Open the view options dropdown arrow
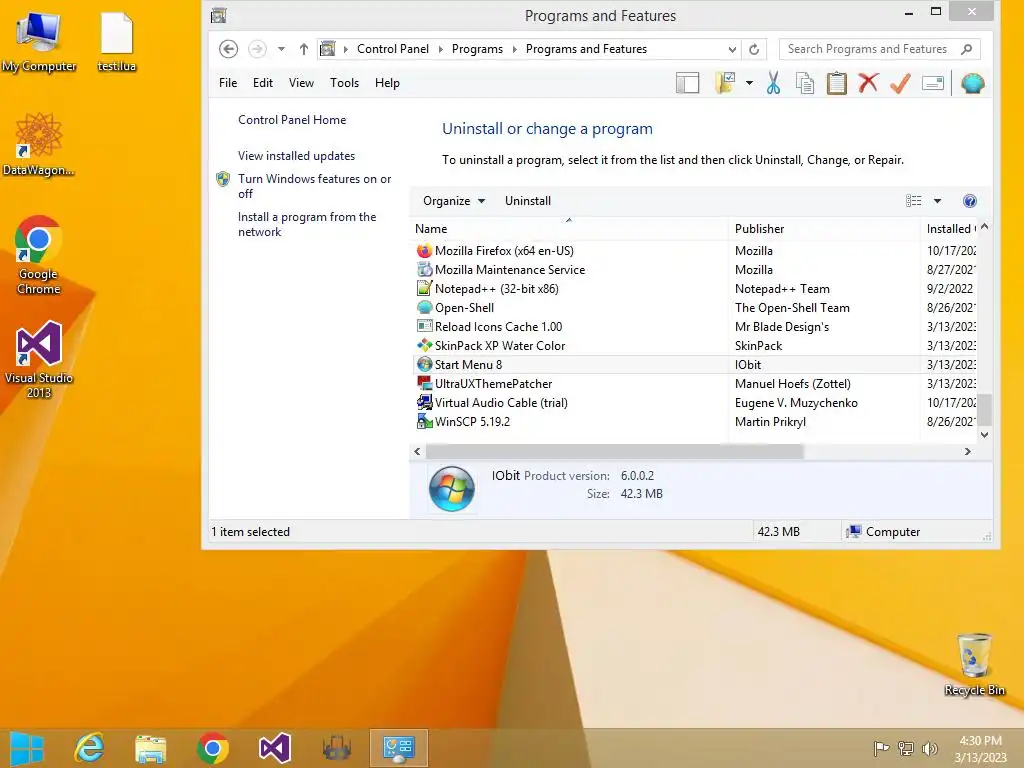 point(937,200)
